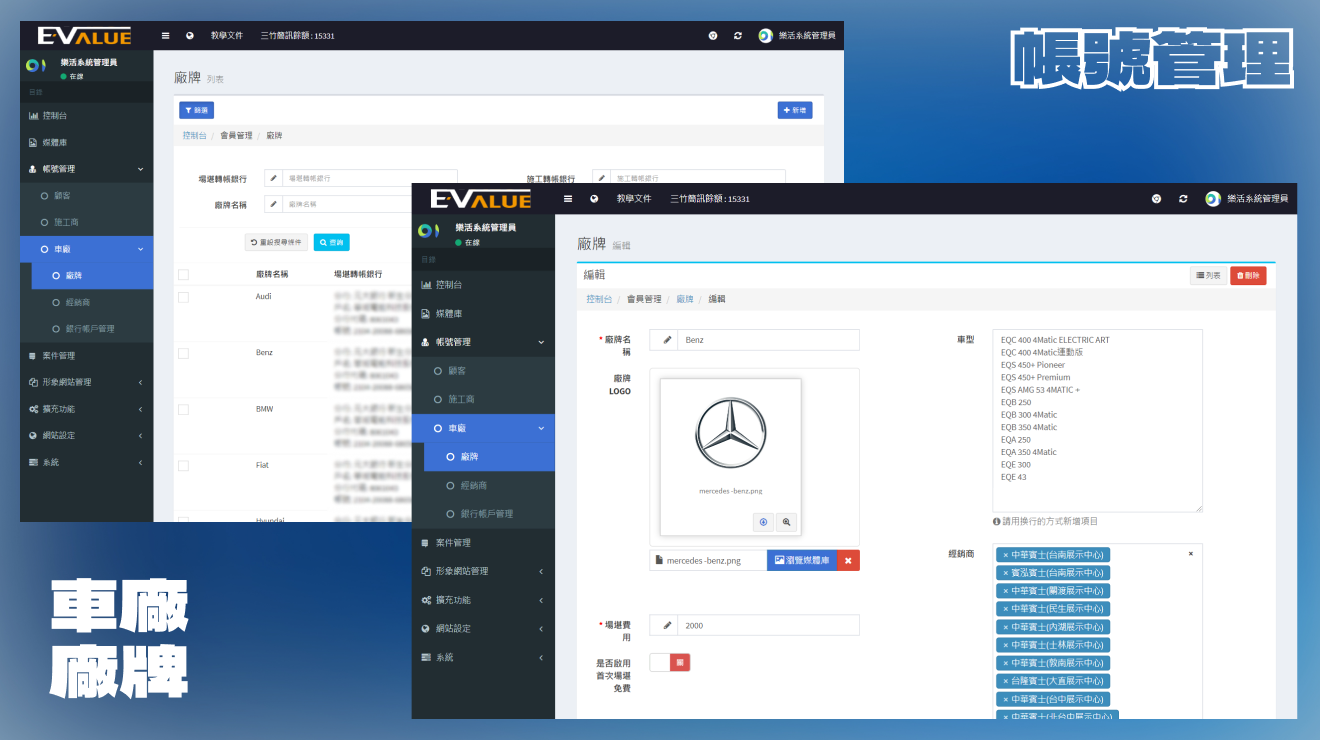Remove the 中華賓士(蘭渡展示中心) dealer tag
Image resolution: width=1320 pixels, height=740 pixels.
(1005, 591)
